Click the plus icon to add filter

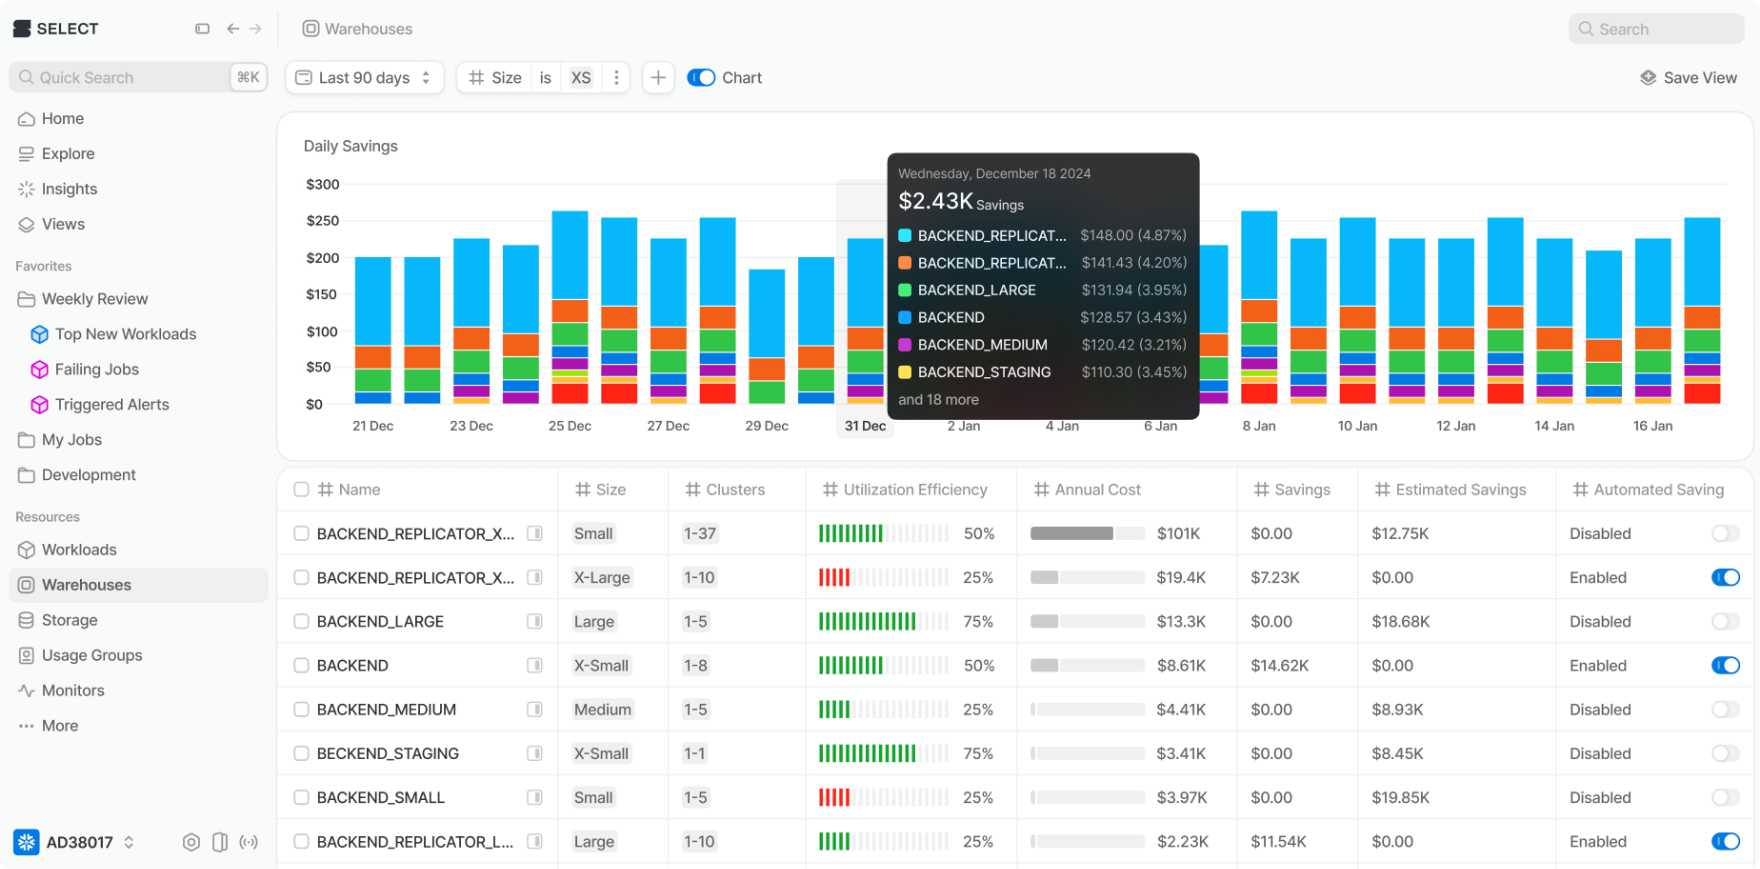(x=658, y=78)
